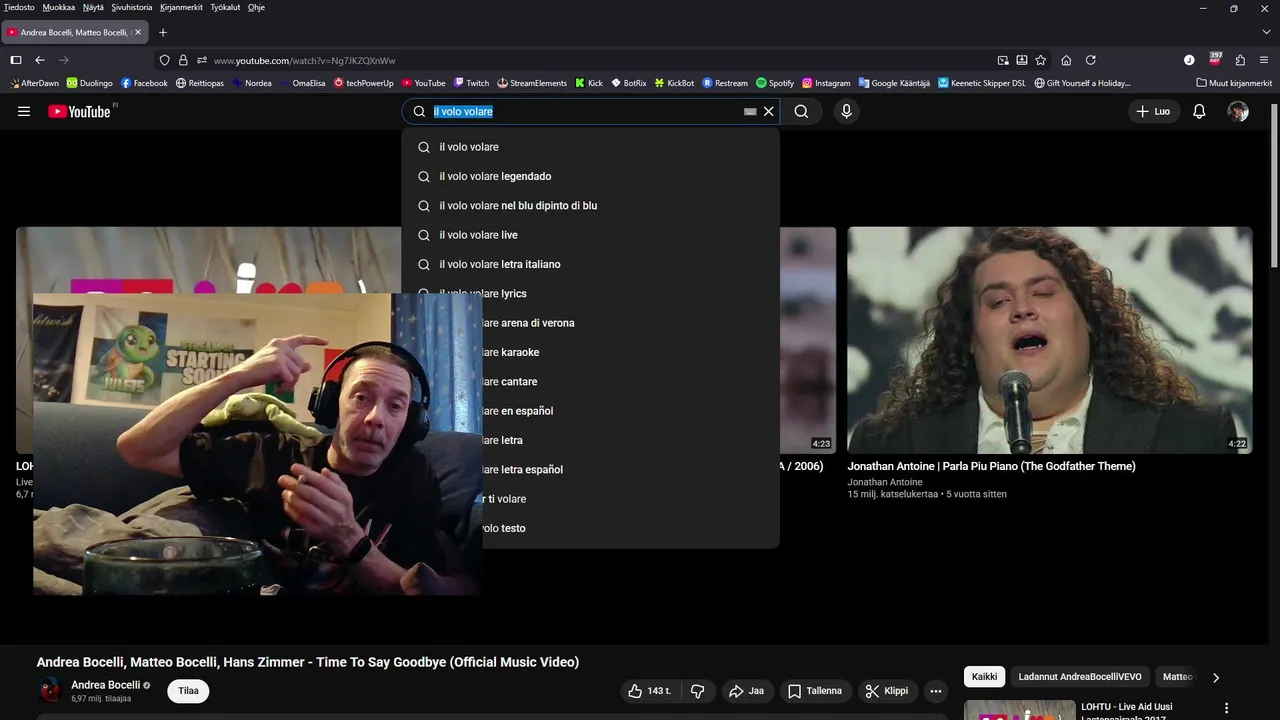This screenshot has width=1280, height=720.
Task: Choose the first suggestion 'il volo volare'
Action: (590, 147)
